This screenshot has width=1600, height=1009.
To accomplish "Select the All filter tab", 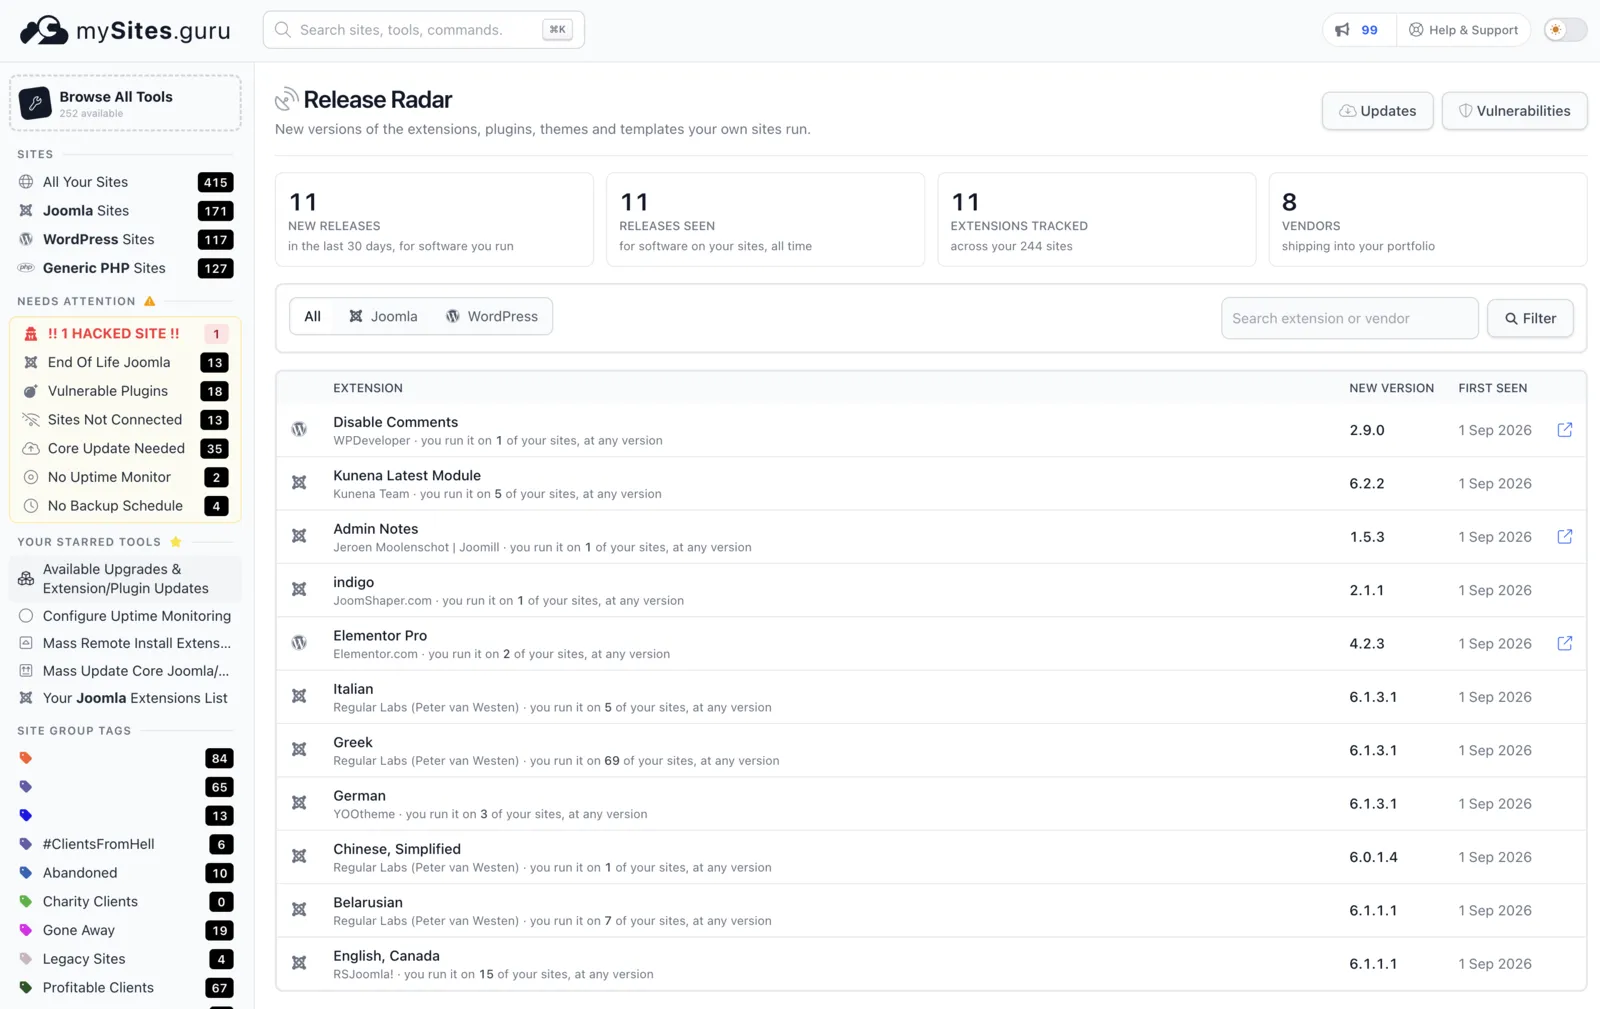I will tap(312, 316).
